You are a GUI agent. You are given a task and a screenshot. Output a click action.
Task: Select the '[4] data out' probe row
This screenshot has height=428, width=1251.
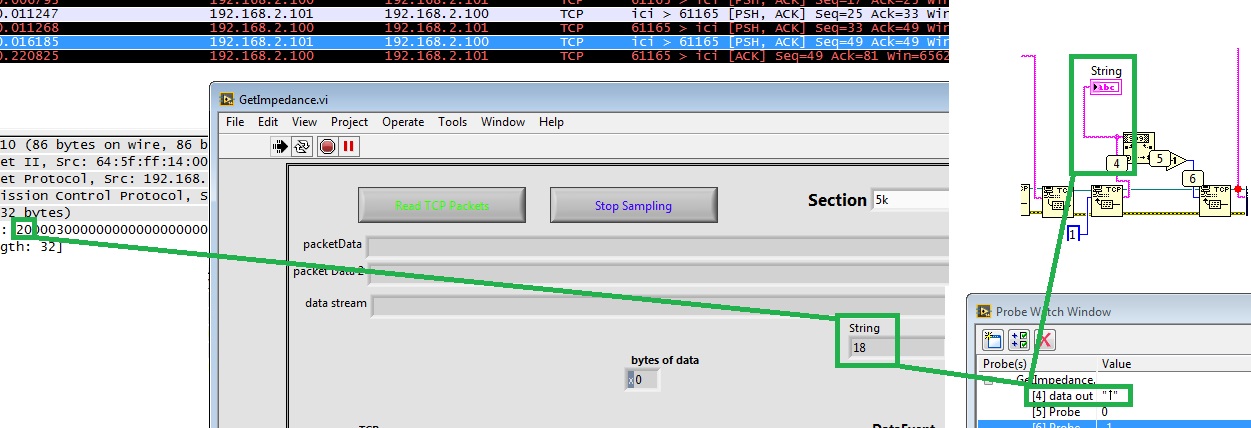(x=1115, y=397)
